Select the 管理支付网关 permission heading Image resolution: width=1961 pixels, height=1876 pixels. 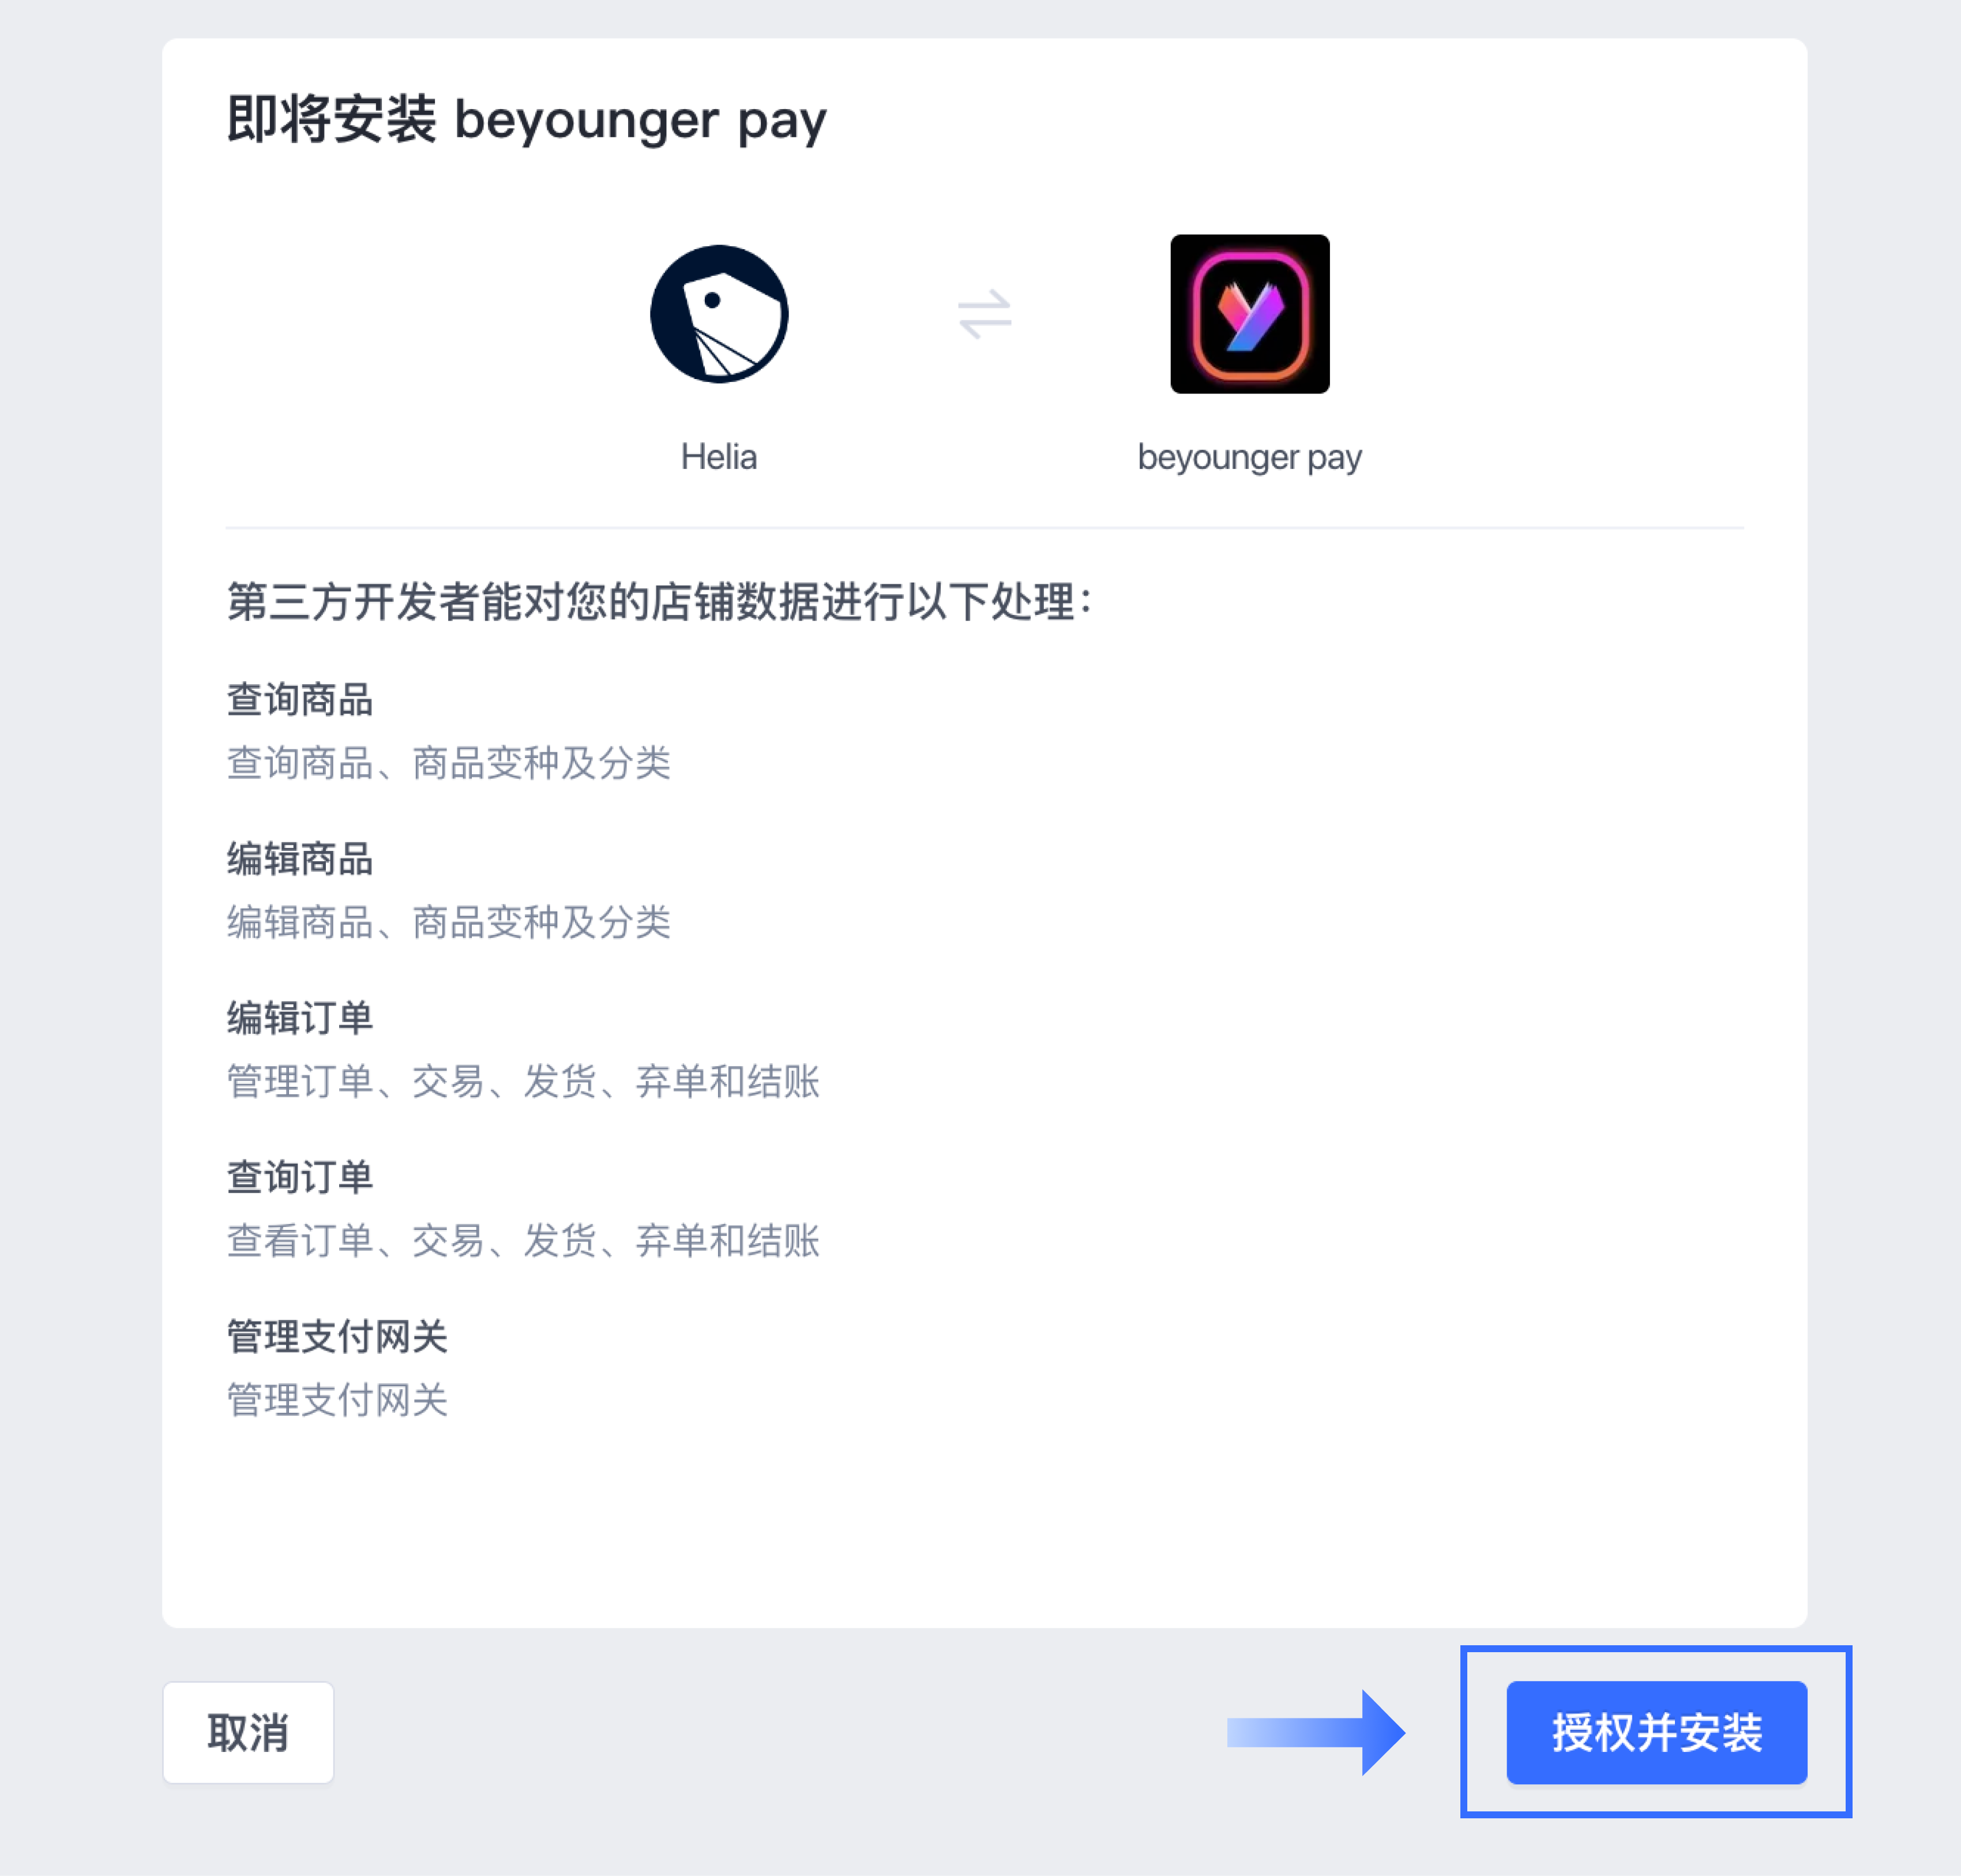(x=337, y=1335)
